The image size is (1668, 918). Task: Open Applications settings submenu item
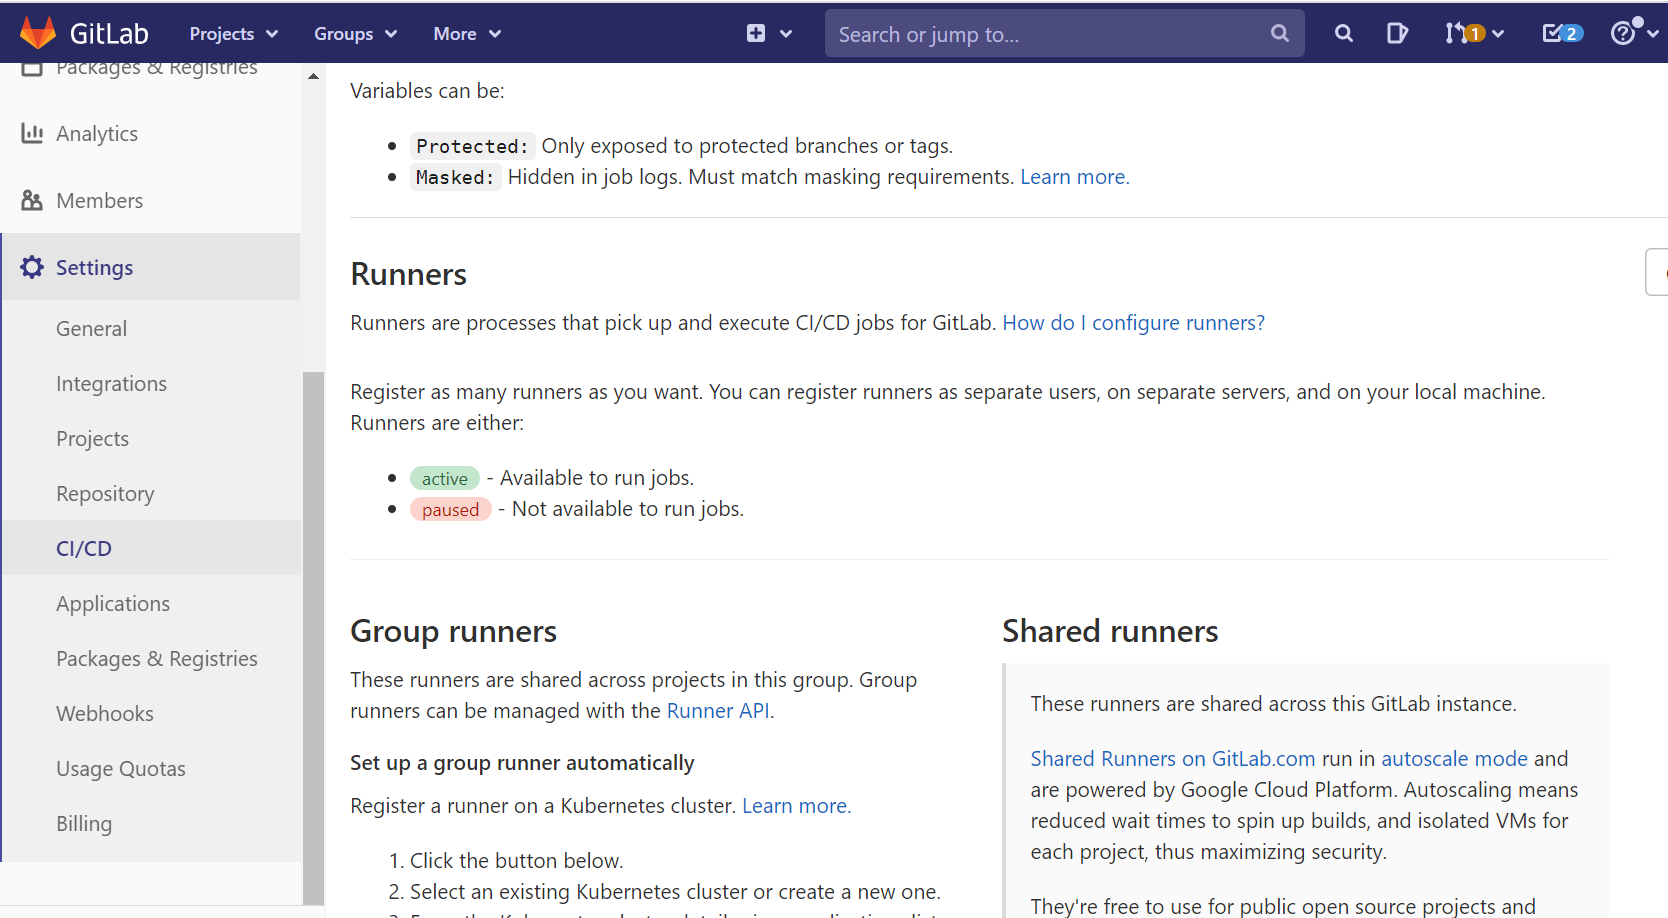[x=113, y=604]
